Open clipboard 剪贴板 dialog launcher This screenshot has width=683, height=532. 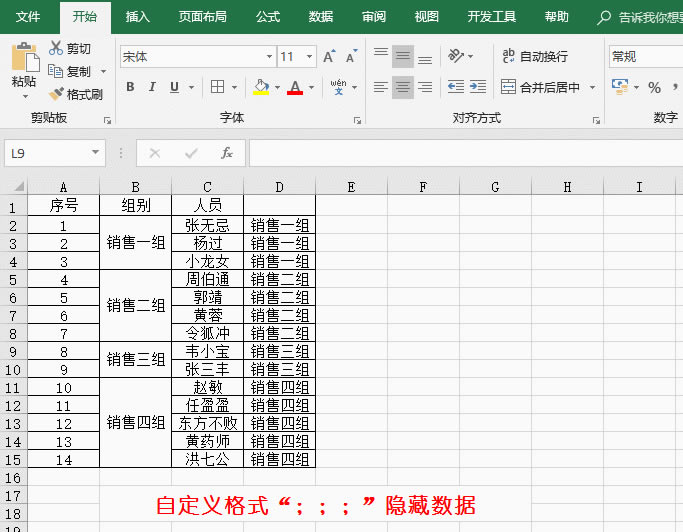tap(107, 121)
